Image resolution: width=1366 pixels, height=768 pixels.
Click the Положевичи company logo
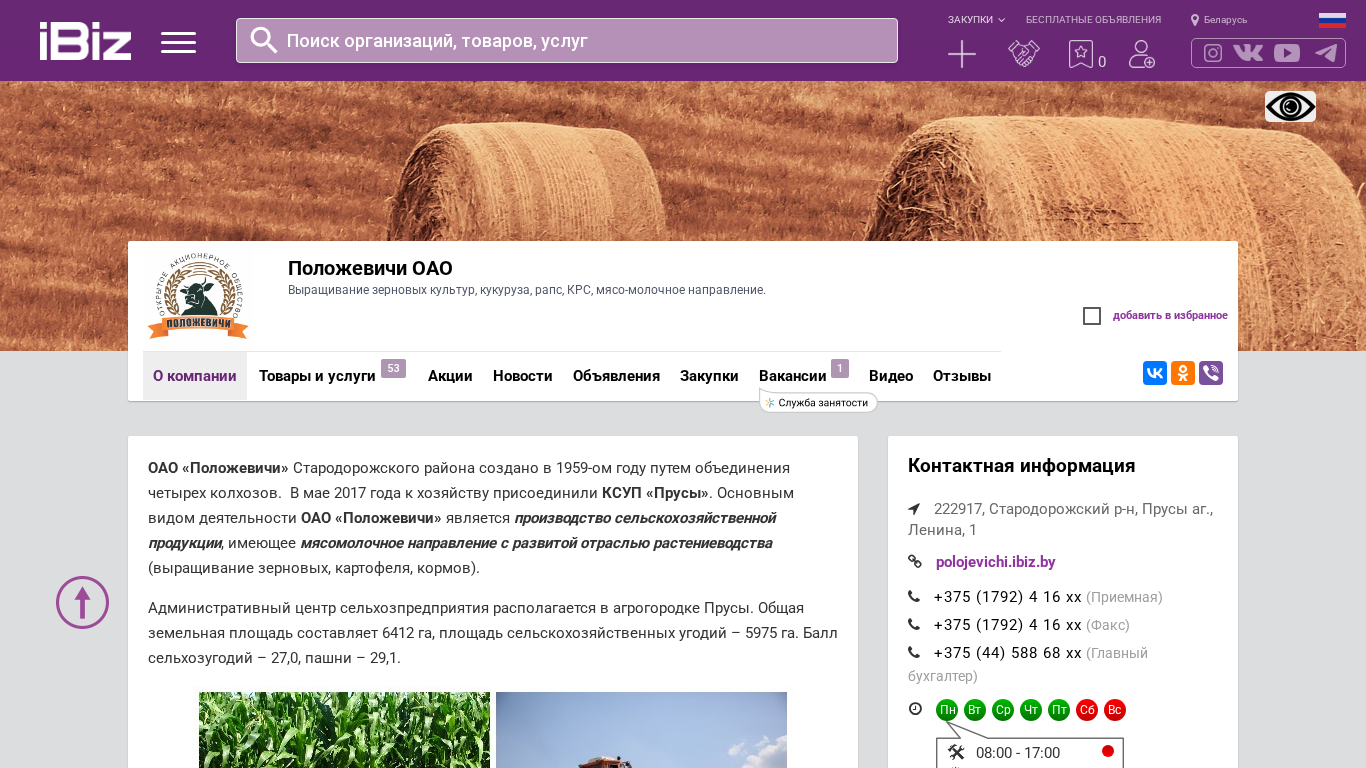[x=198, y=295]
